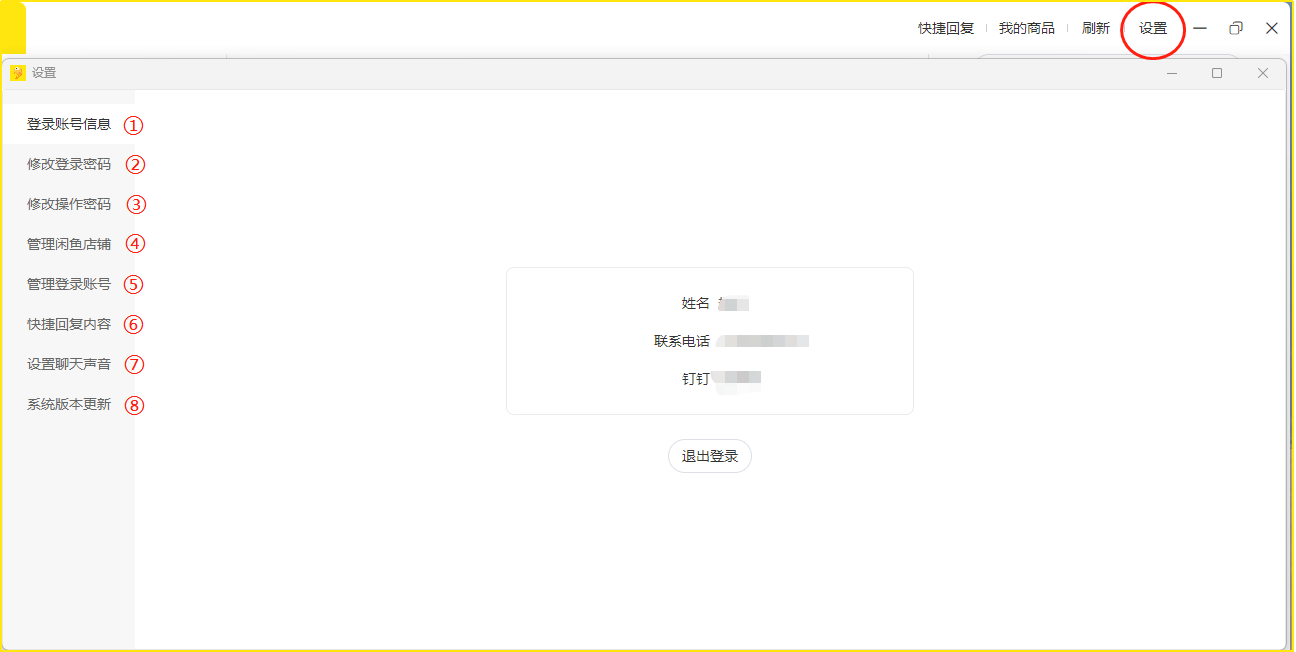Minimize the main application window
This screenshot has height=652, width=1296.
1200,28
